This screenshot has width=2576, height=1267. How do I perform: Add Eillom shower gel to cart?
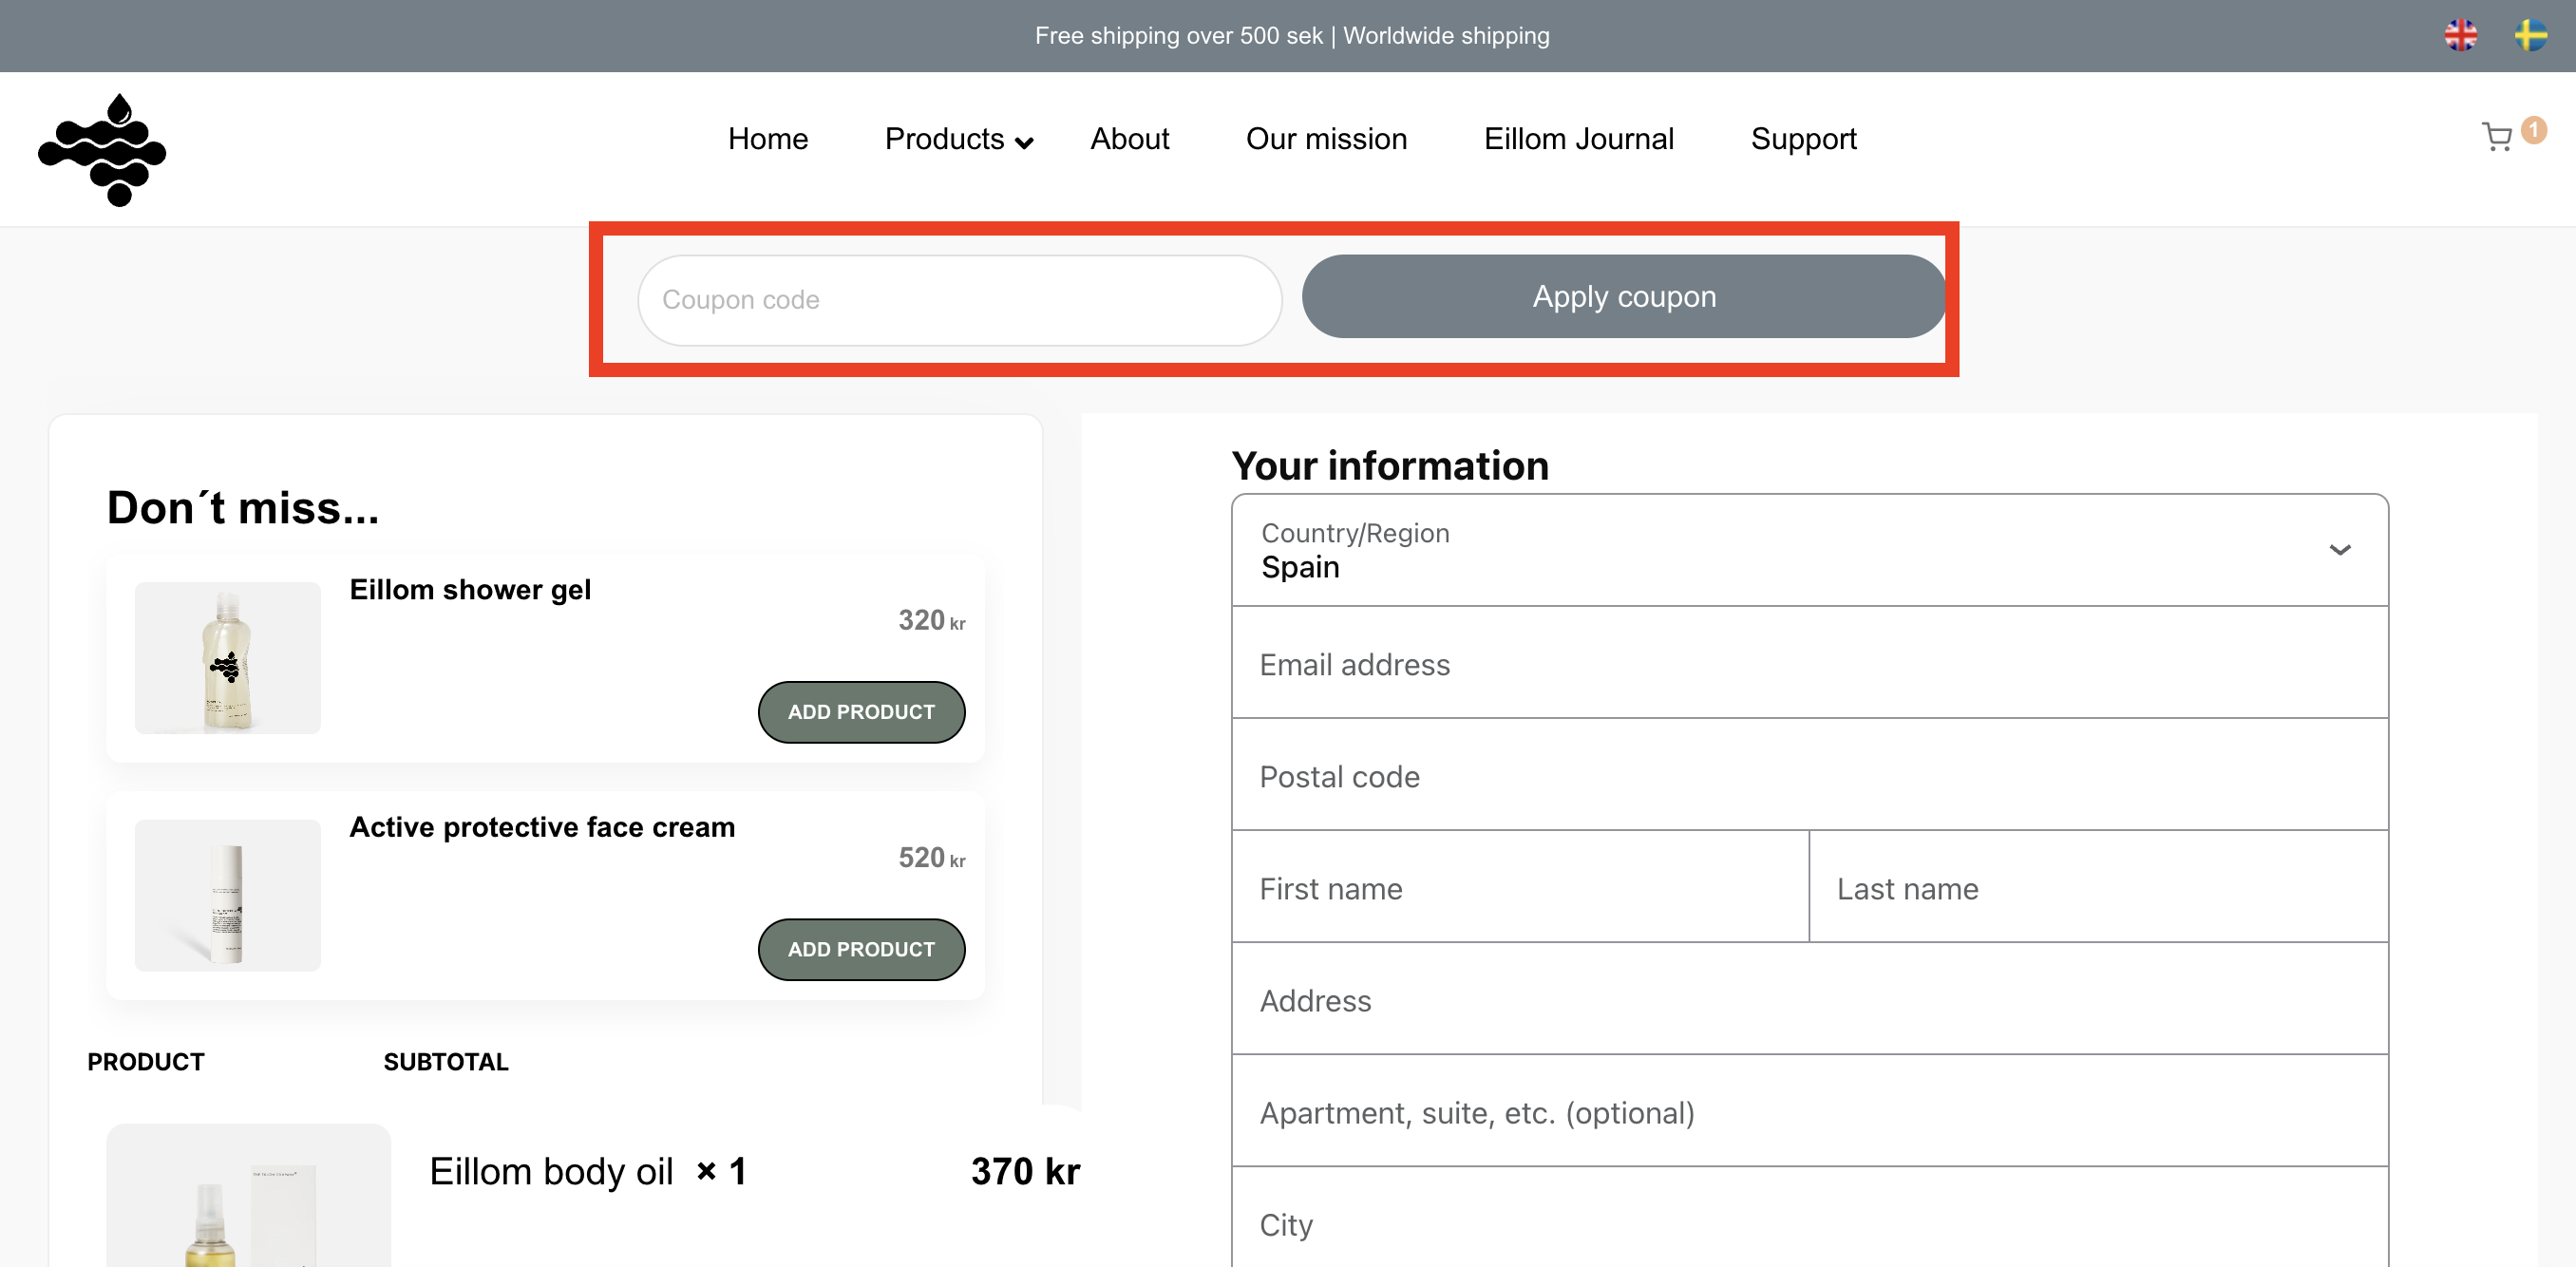coord(861,712)
